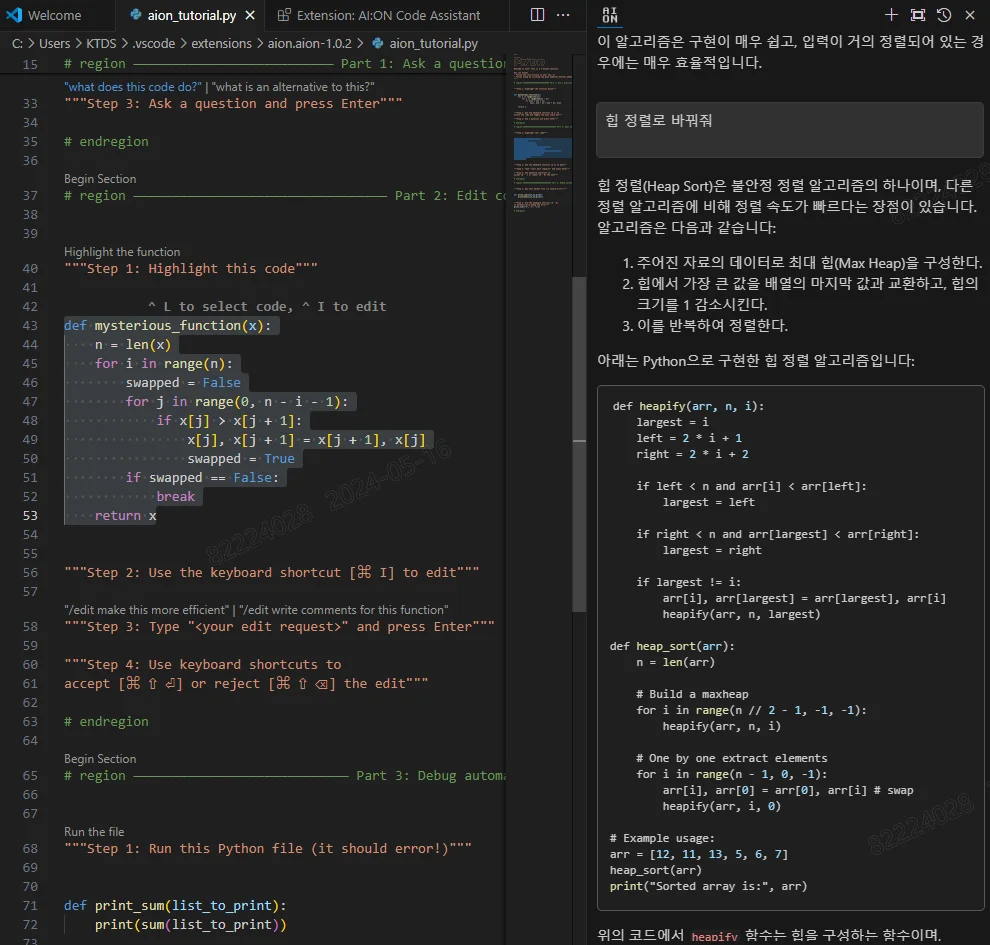
Task: Maximize the AI:ON chat panel
Action: [x=917, y=15]
